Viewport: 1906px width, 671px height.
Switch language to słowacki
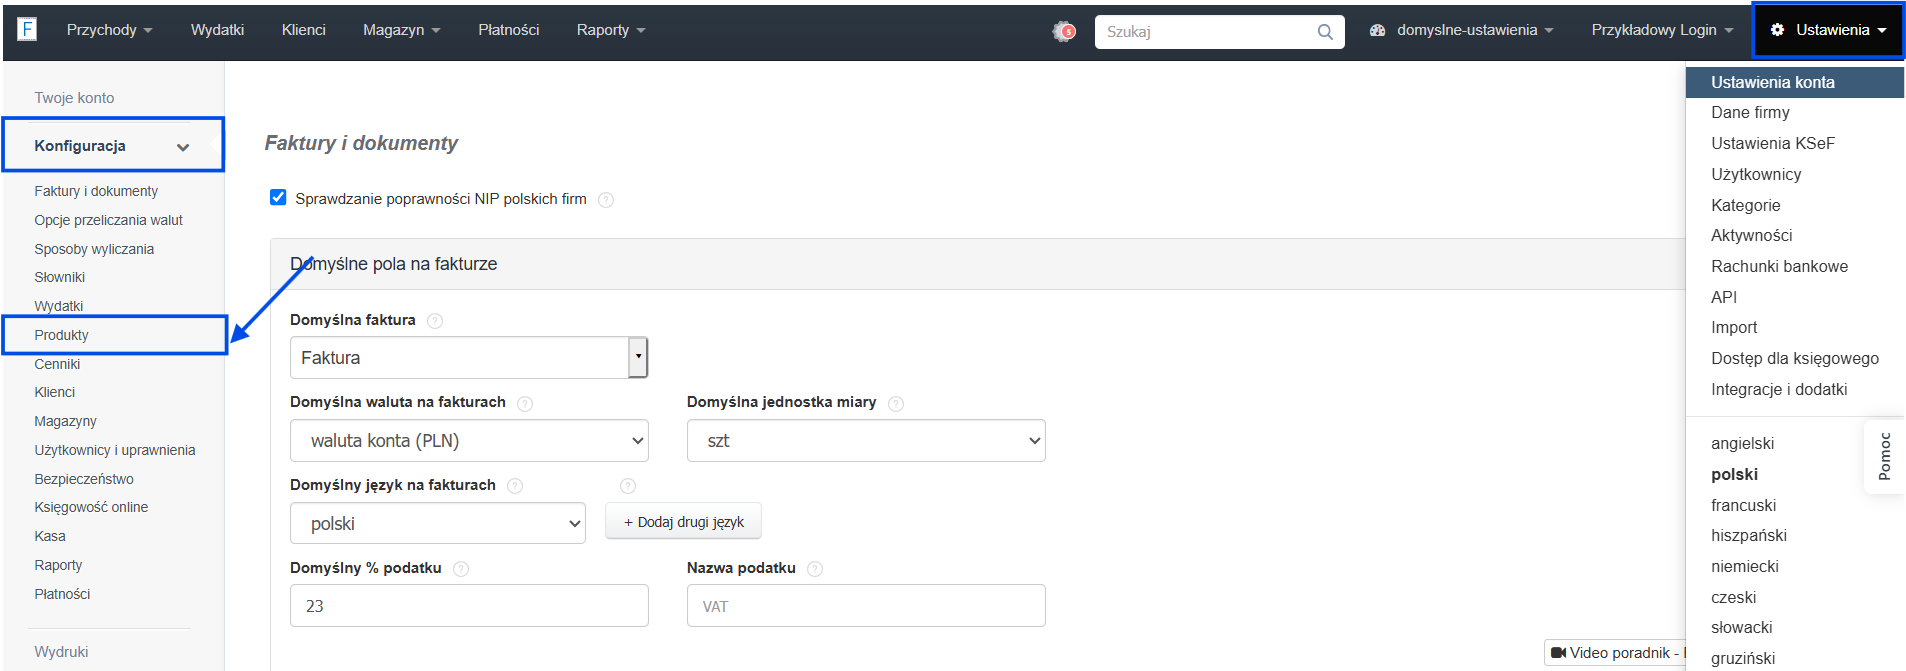(x=1741, y=628)
